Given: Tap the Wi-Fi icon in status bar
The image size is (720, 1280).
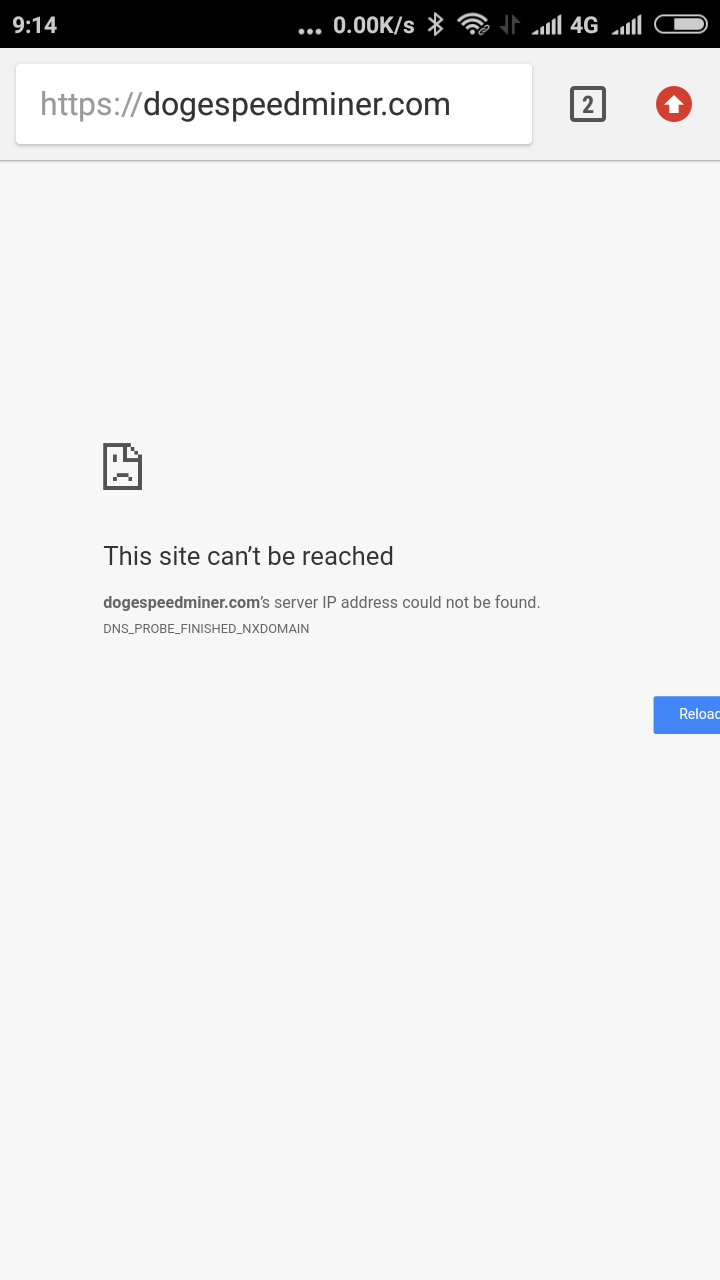Looking at the screenshot, I should click(x=472, y=24).
